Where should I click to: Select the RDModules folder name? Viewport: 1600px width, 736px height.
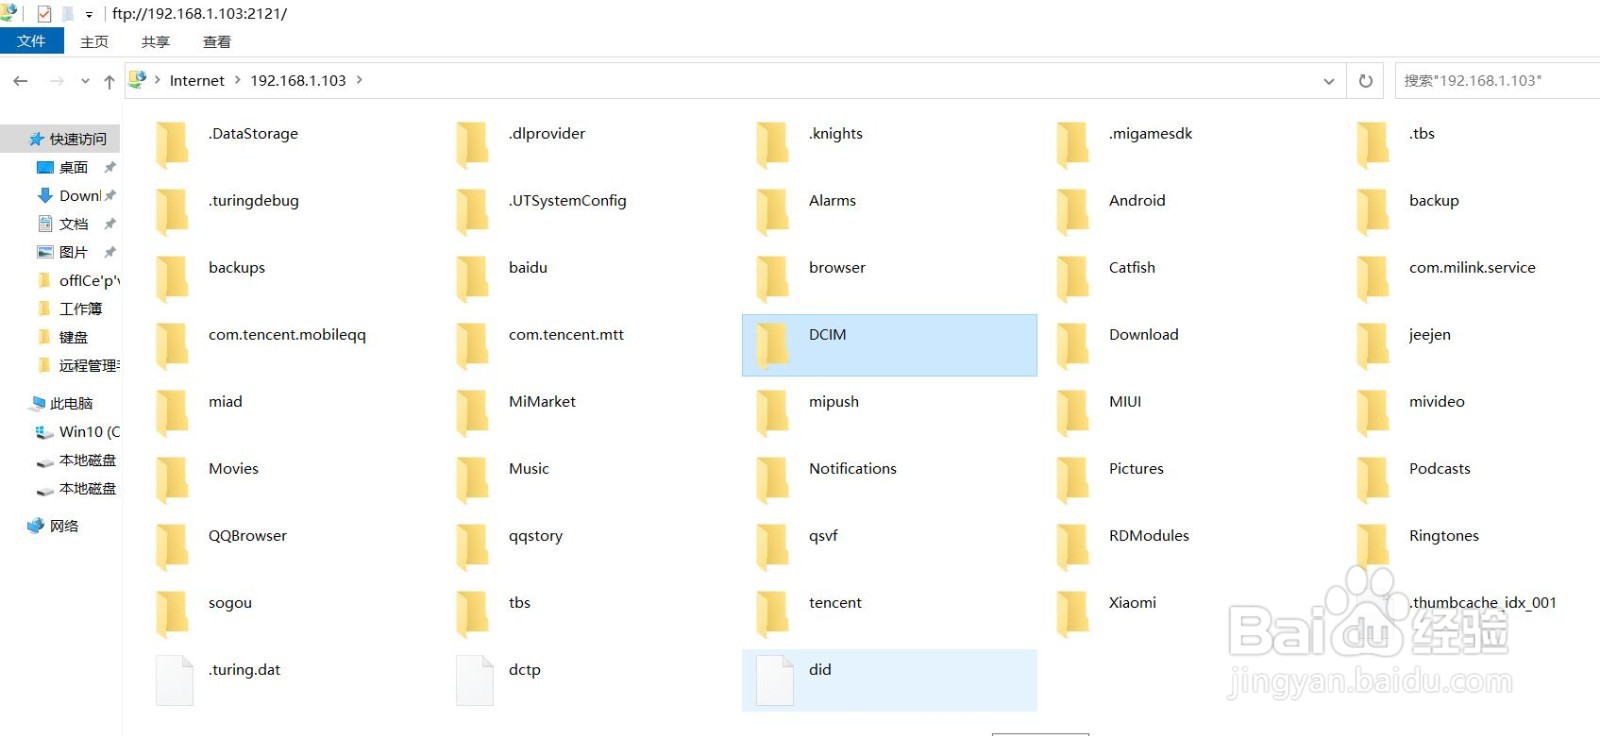click(1149, 535)
